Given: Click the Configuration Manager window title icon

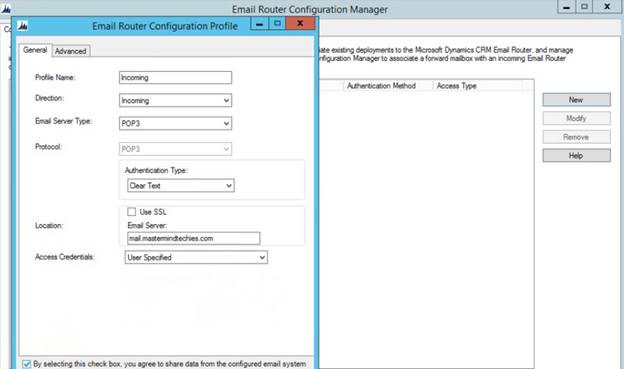Looking at the screenshot, I should click(x=6, y=9).
